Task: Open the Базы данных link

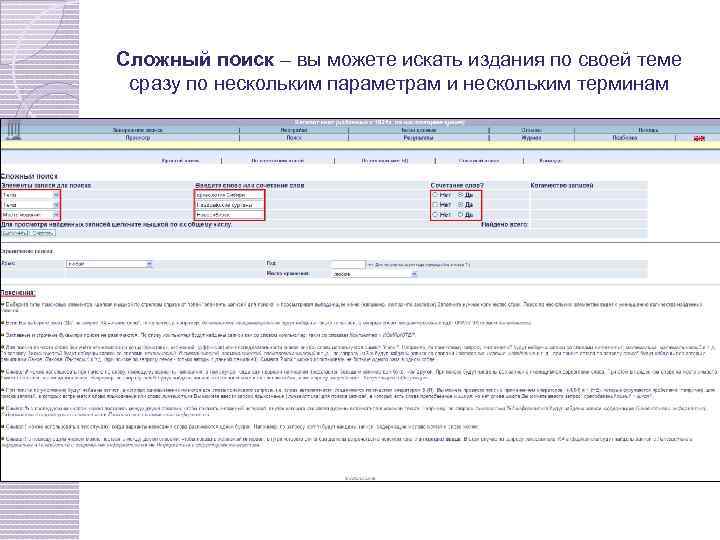Action: (x=418, y=130)
